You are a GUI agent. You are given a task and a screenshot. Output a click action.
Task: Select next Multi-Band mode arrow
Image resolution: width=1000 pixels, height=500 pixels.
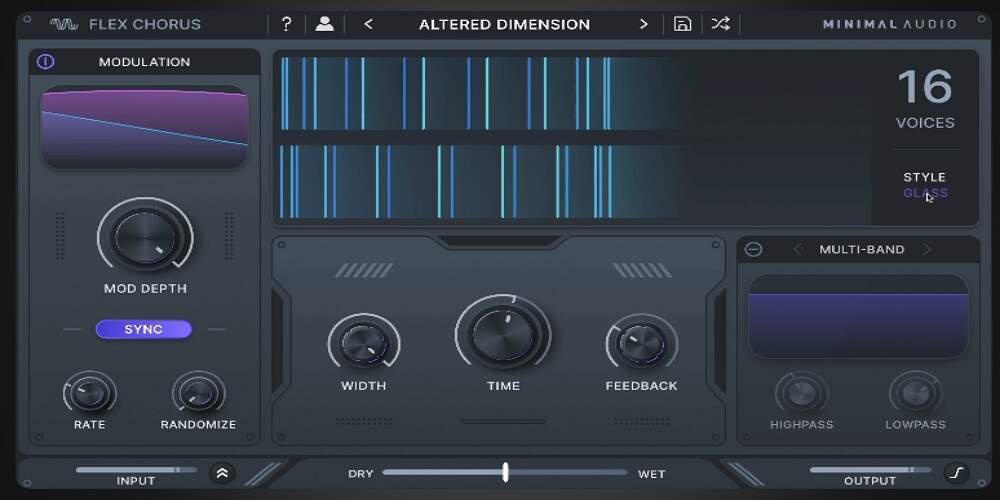(x=927, y=249)
